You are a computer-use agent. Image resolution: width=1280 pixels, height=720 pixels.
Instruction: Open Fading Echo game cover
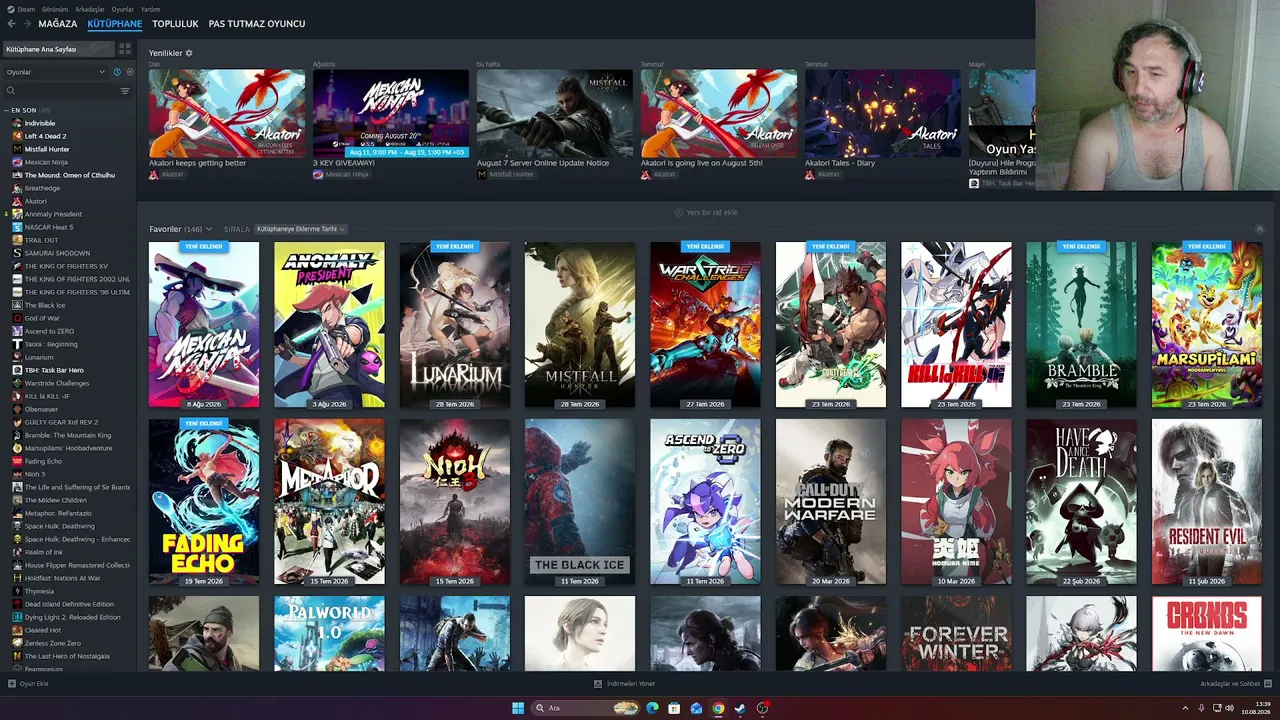pos(204,502)
